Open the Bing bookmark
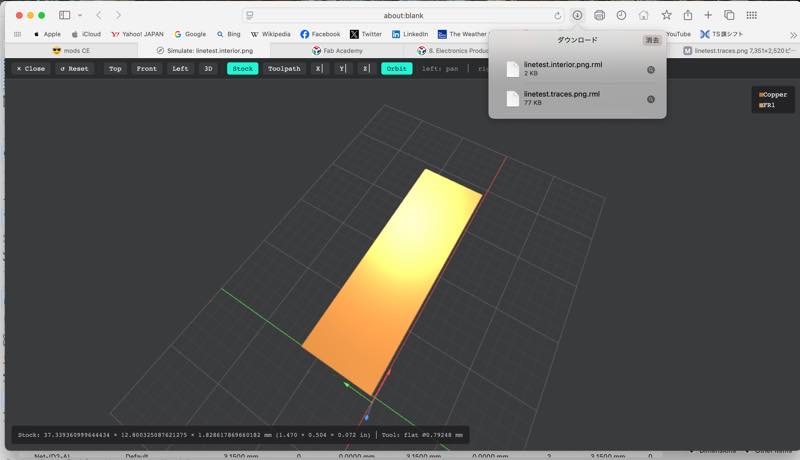800x460 pixels. (229, 34)
